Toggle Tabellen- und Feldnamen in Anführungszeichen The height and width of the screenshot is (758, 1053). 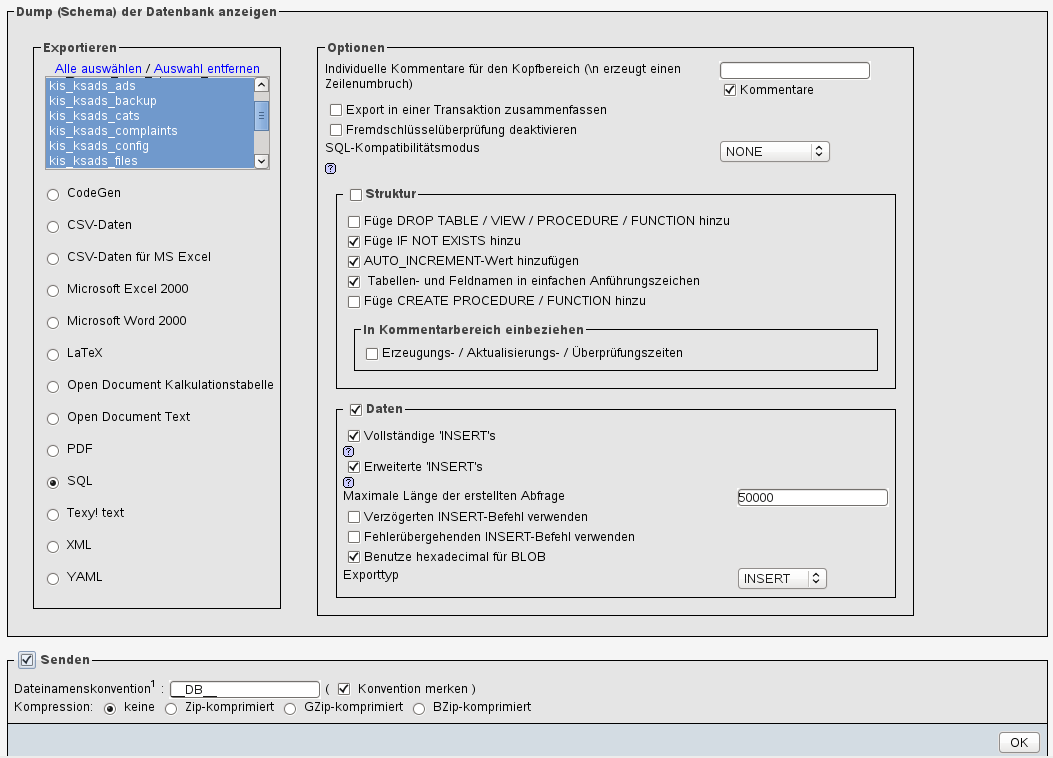point(354,282)
